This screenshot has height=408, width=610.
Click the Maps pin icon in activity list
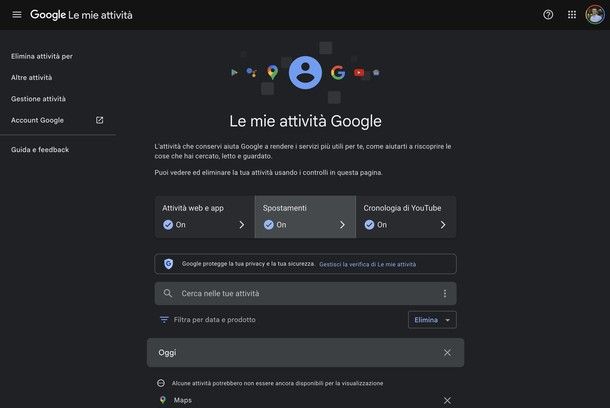tap(163, 400)
